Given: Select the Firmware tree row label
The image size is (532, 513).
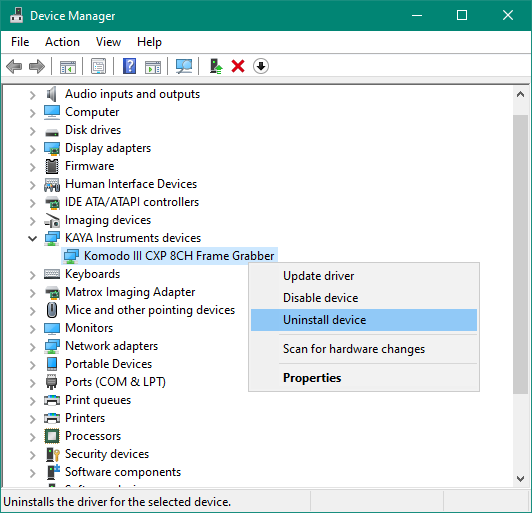Looking at the screenshot, I should click(x=90, y=166).
